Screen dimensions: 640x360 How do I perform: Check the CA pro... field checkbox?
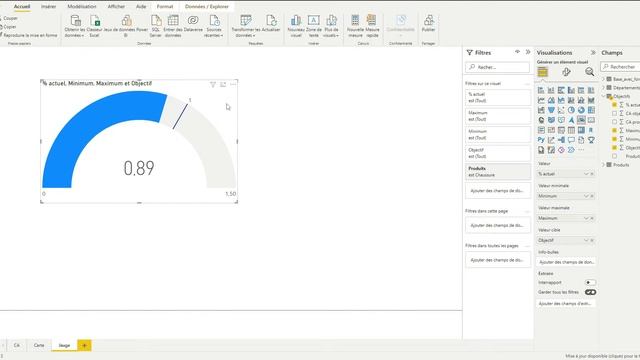coord(614,122)
